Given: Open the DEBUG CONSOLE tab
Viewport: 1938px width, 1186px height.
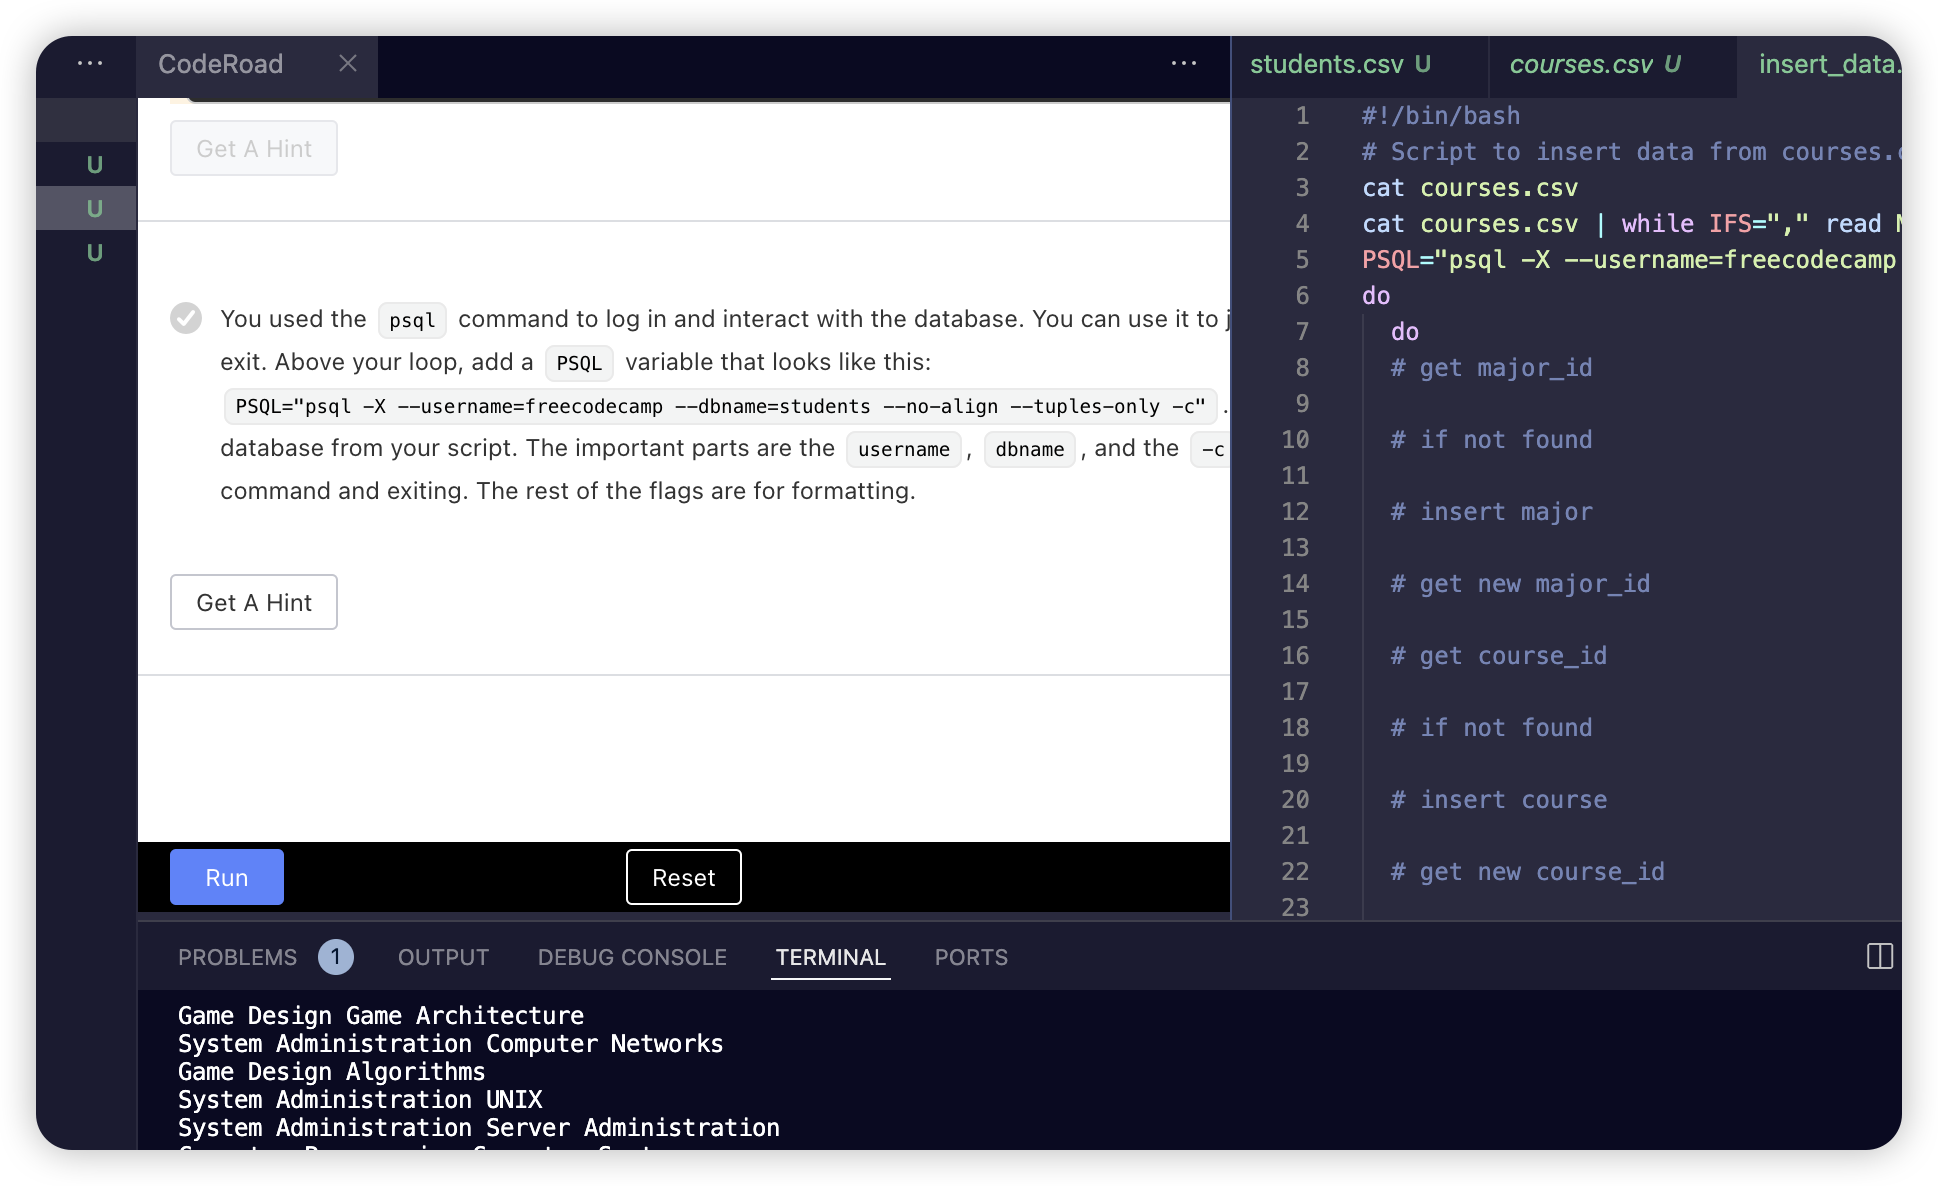Looking at the screenshot, I should (632, 958).
